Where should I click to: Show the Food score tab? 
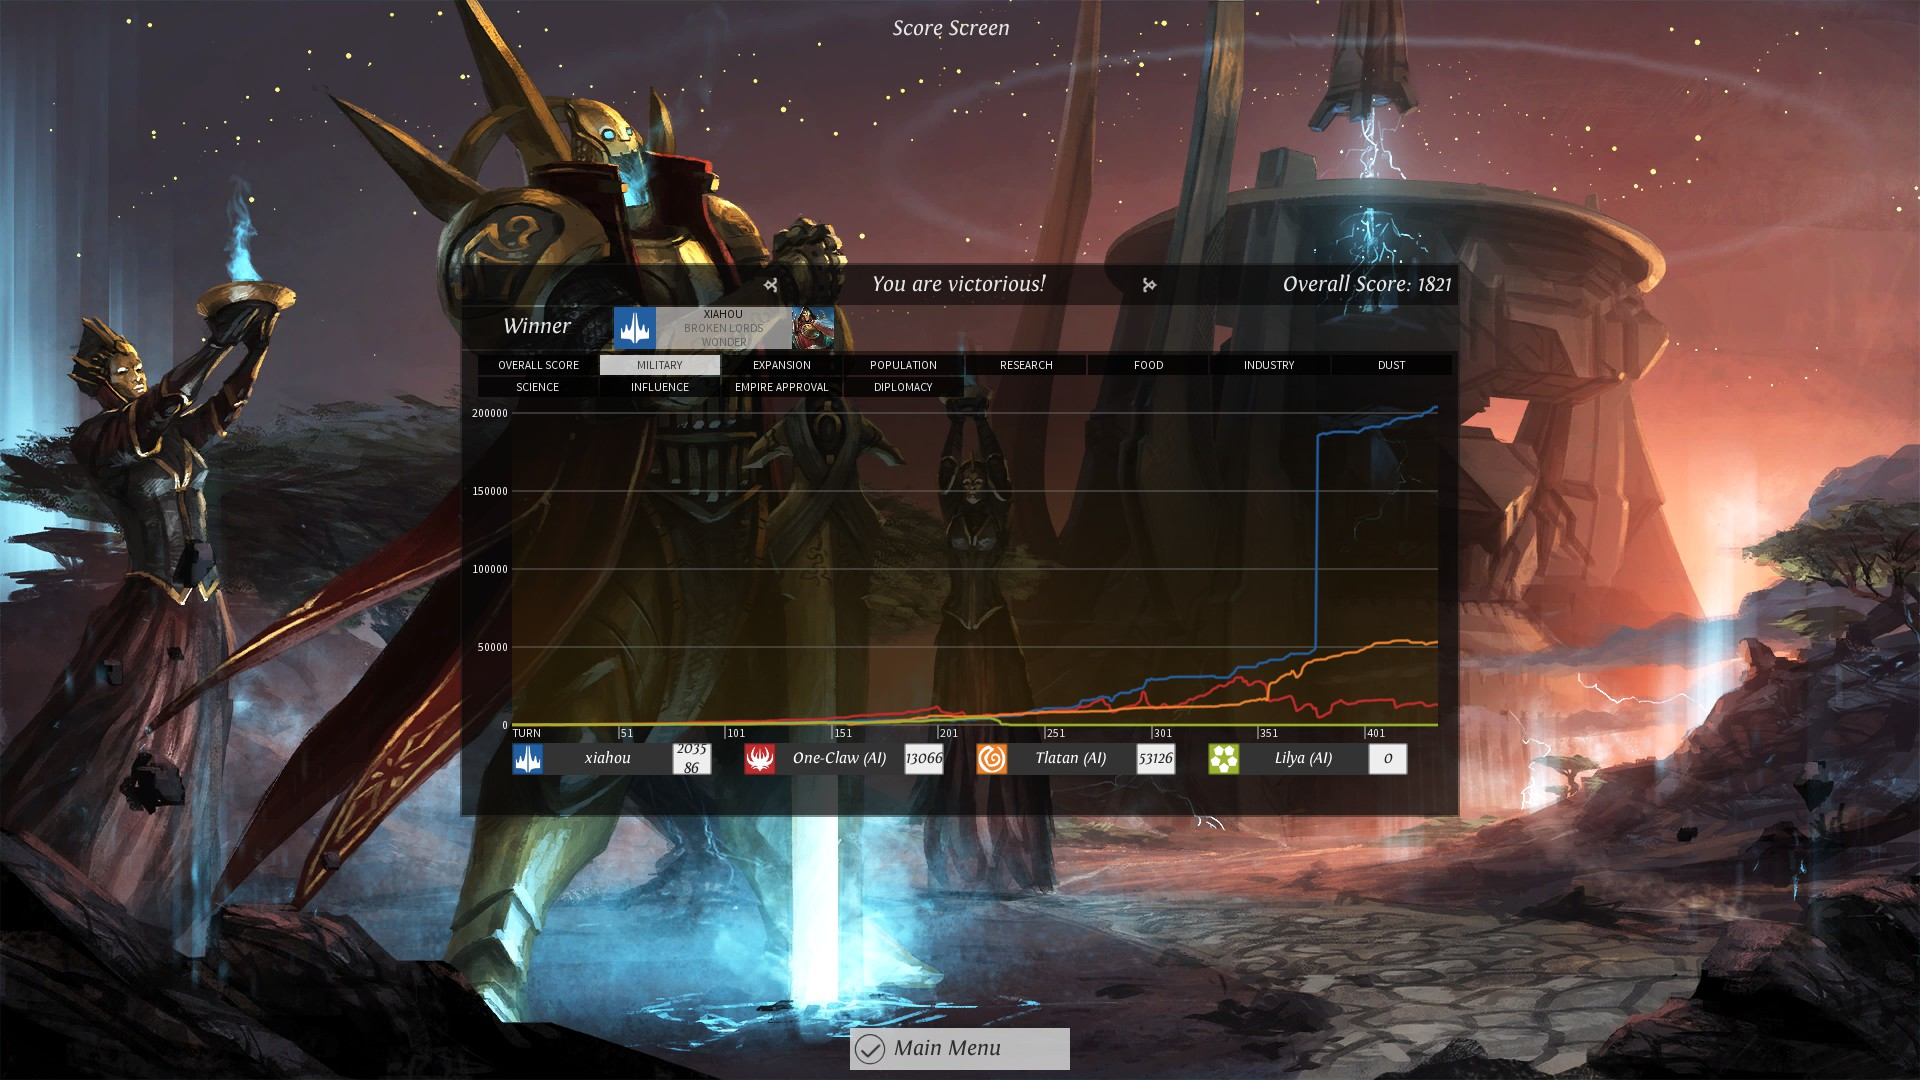(1148, 365)
